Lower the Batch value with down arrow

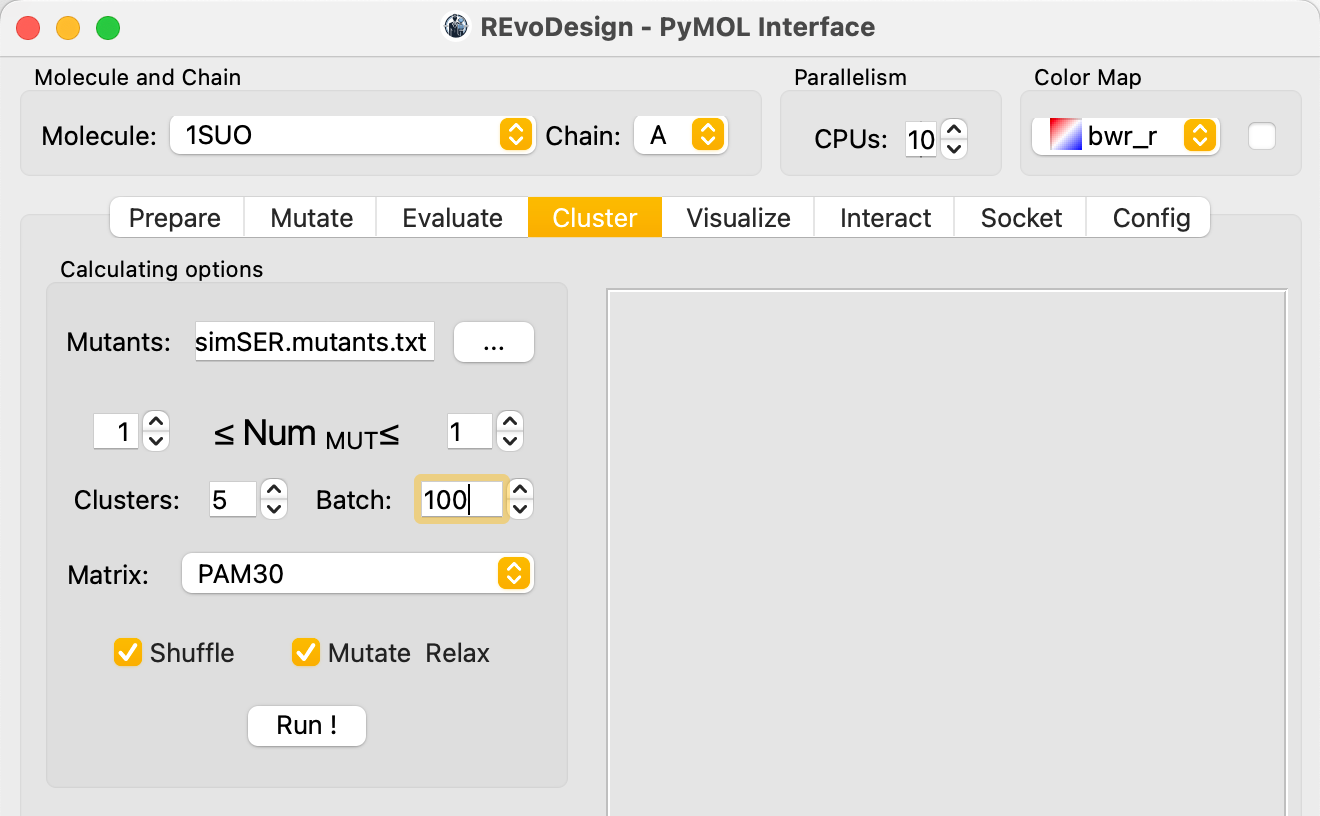pyautogui.click(x=521, y=509)
